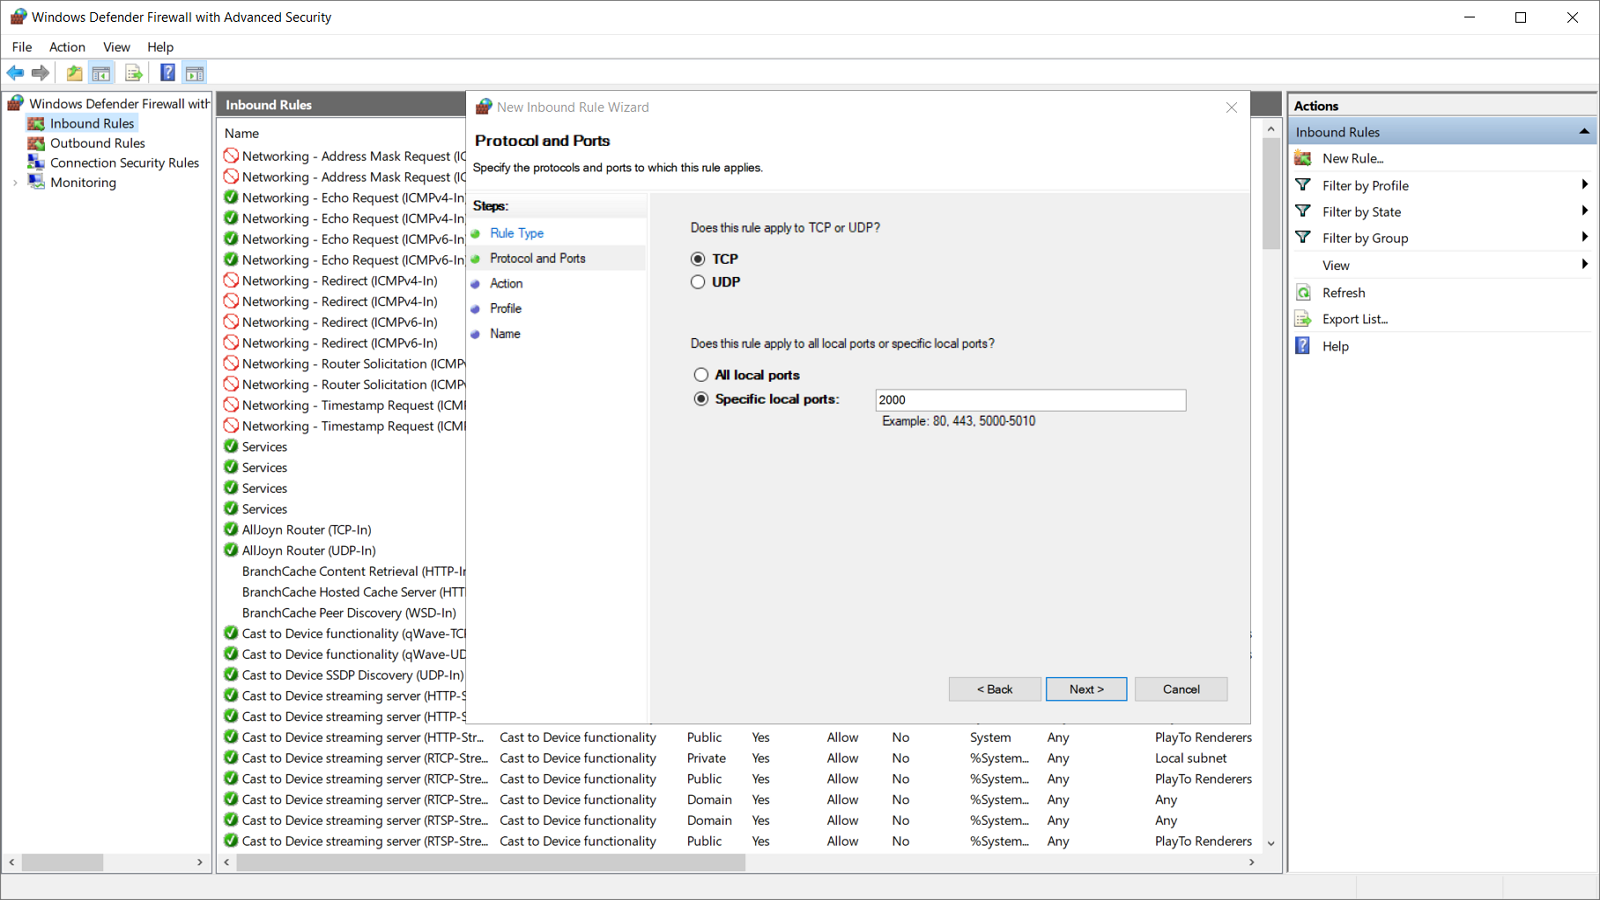1600x900 pixels.
Task: Open the File menu
Action: click(x=22, y=47)
